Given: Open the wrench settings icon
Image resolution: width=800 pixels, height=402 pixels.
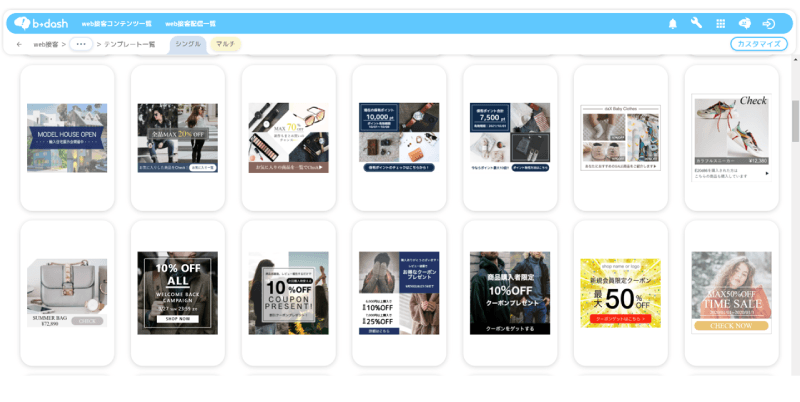Looking at the screenshot, I should point(696,23).
